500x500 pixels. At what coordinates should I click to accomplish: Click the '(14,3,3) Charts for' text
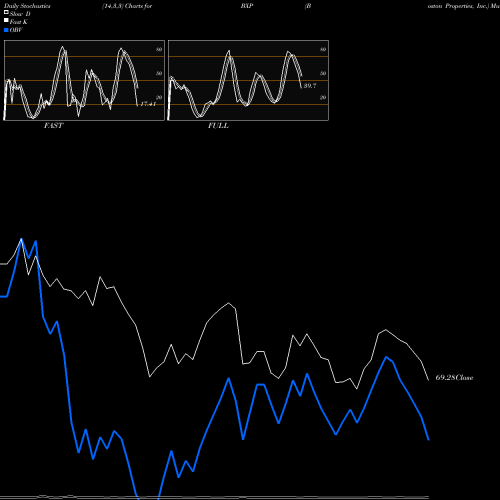(x=127, y=6)
